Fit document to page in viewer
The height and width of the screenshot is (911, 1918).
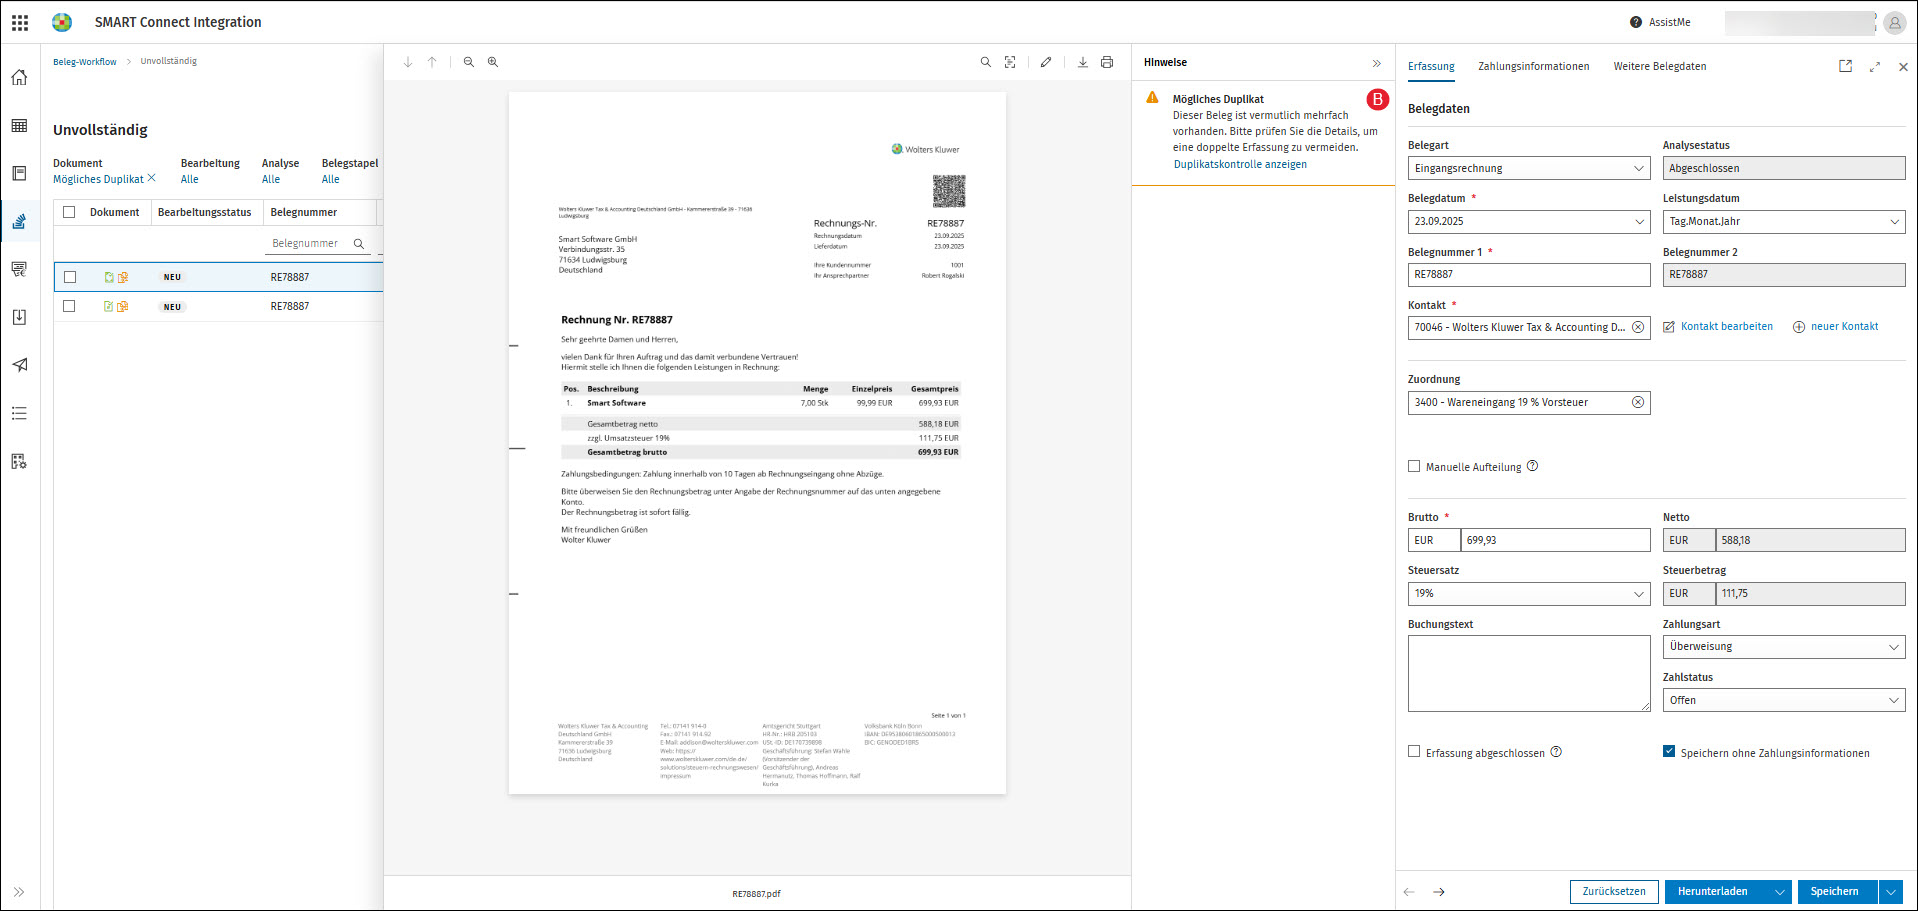pyautogui.click(x=1010, y=62)
